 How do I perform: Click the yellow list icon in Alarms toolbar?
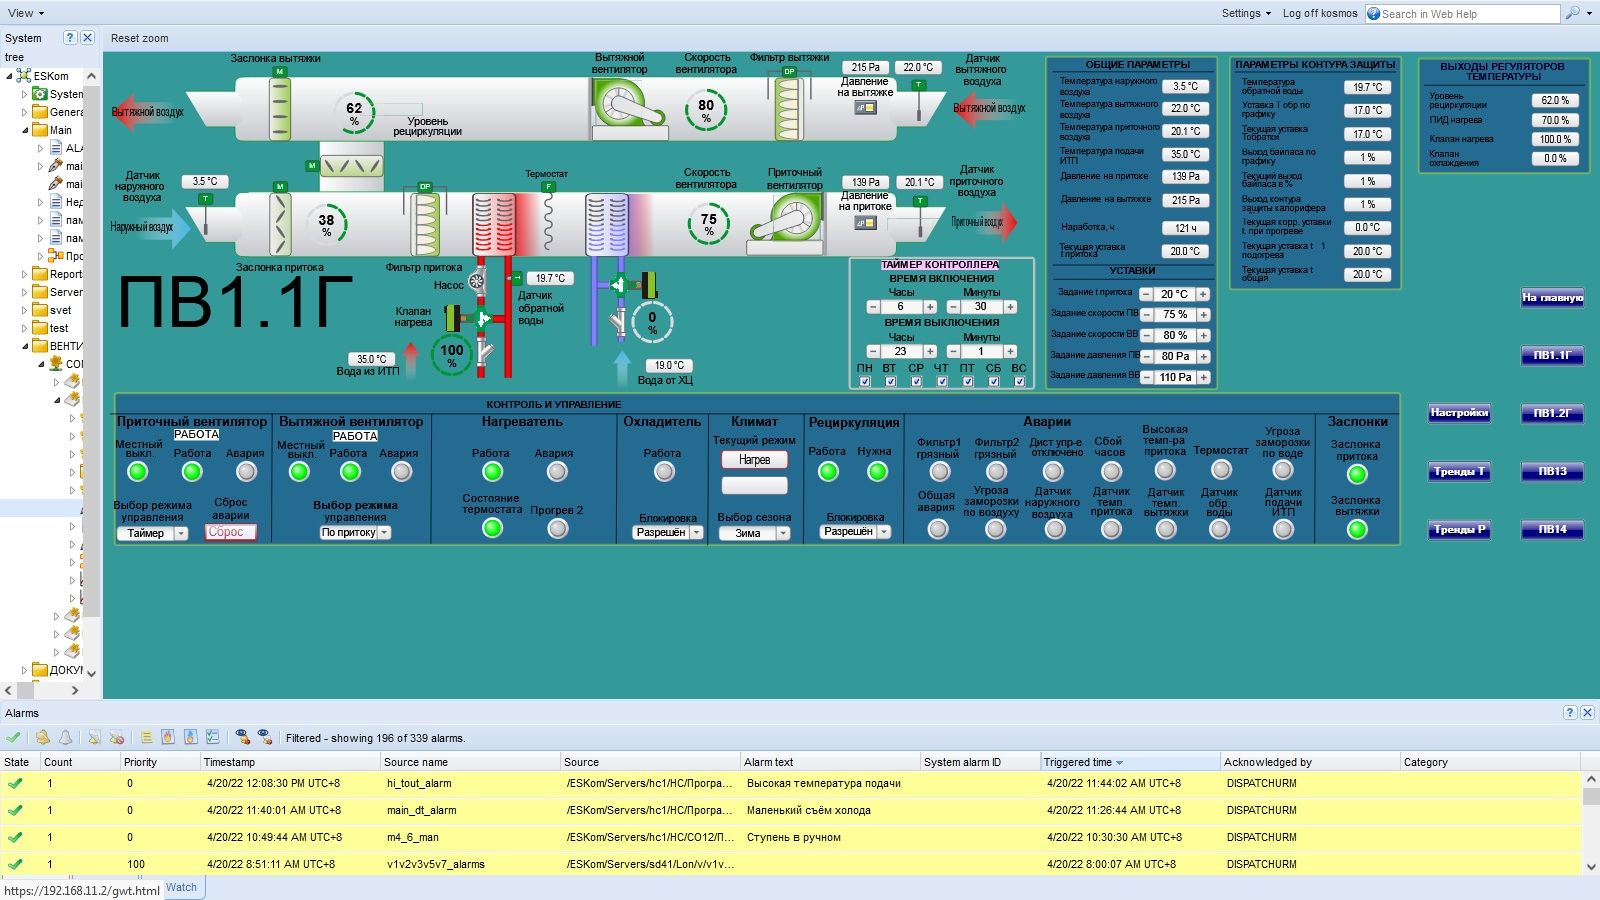(x=146, y=737)
